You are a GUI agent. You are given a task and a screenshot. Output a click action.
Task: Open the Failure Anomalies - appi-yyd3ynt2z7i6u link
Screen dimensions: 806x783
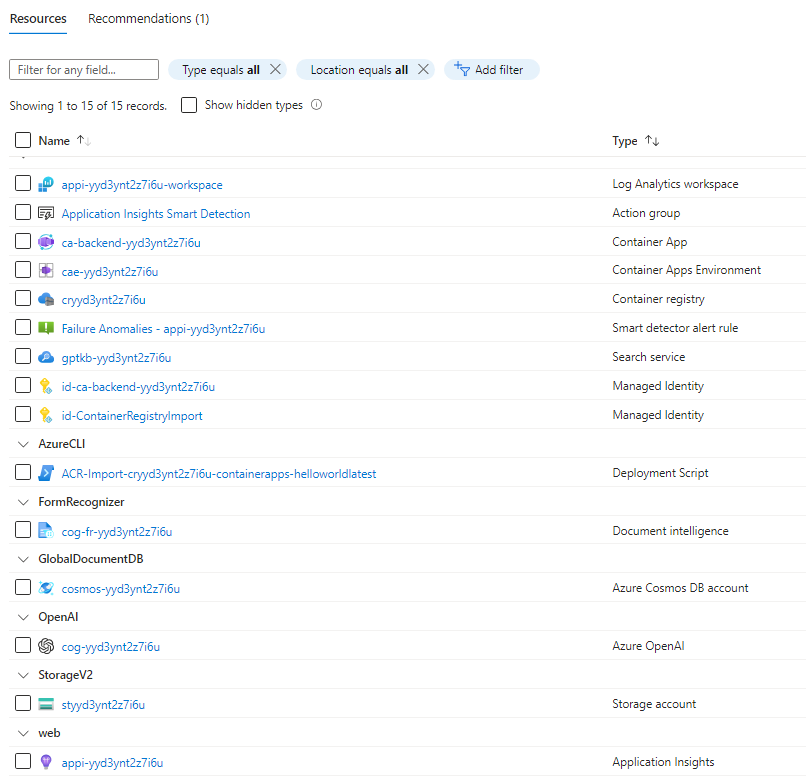pos(163,329)
